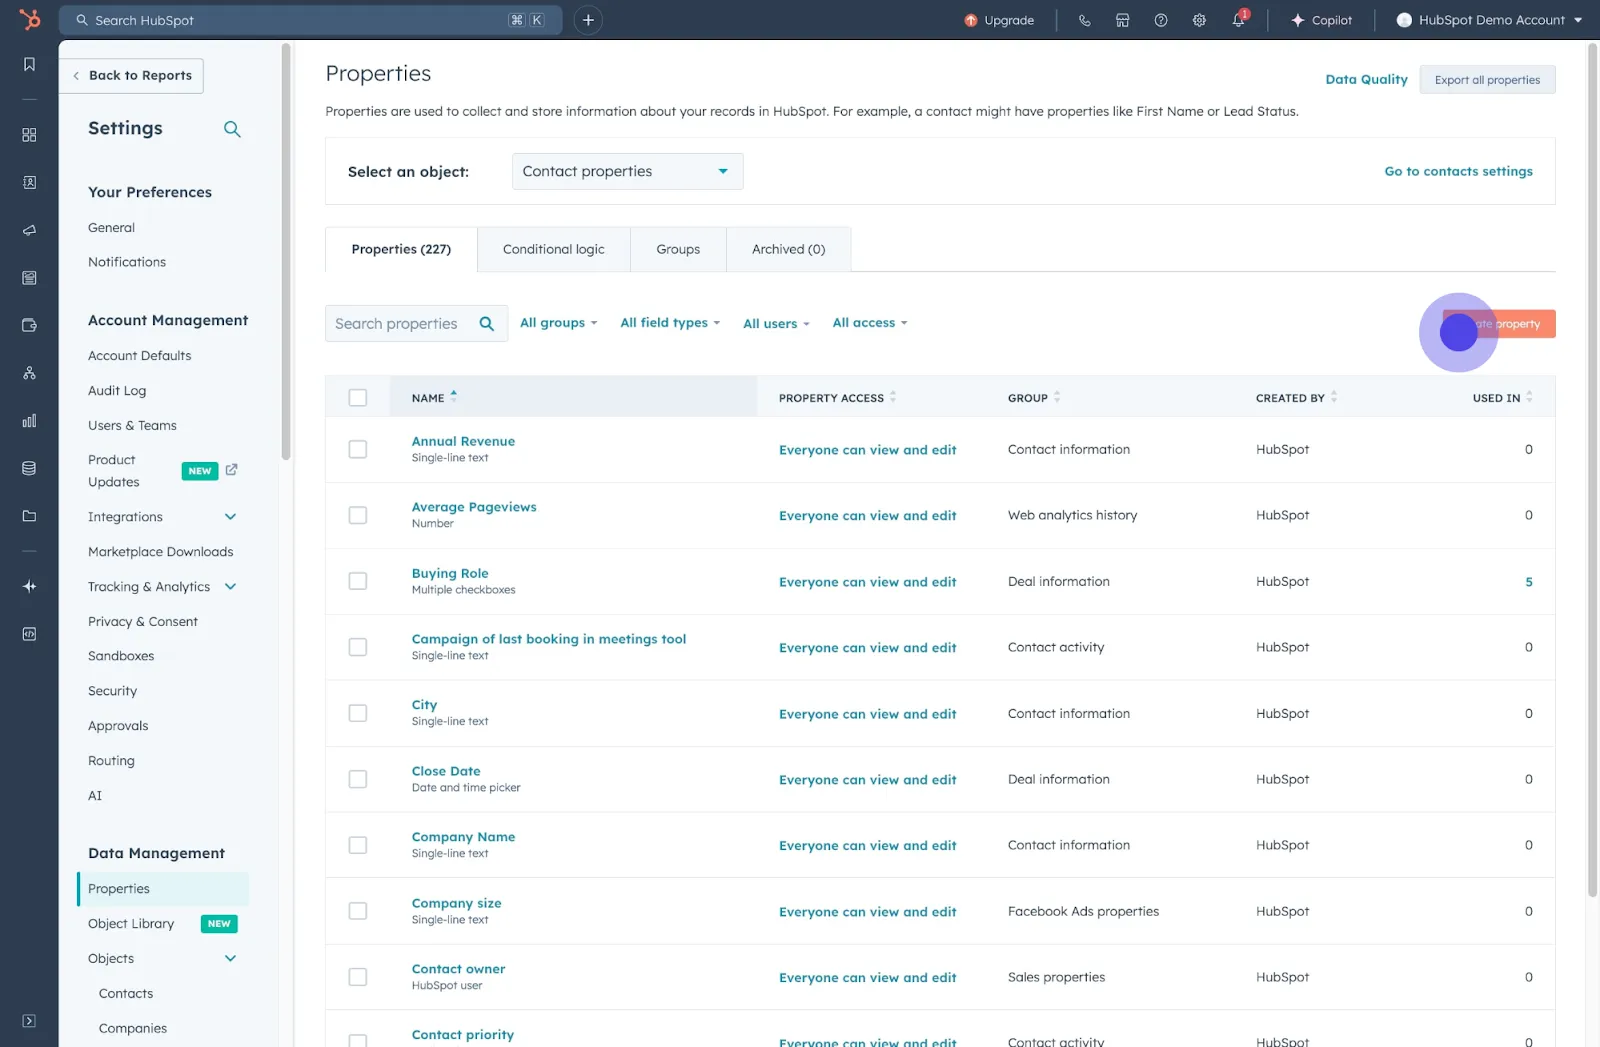The height and width of the screenshot is (1047, 1600).
Task: Sort by Used In column arrows
Action: (1529, 397)
